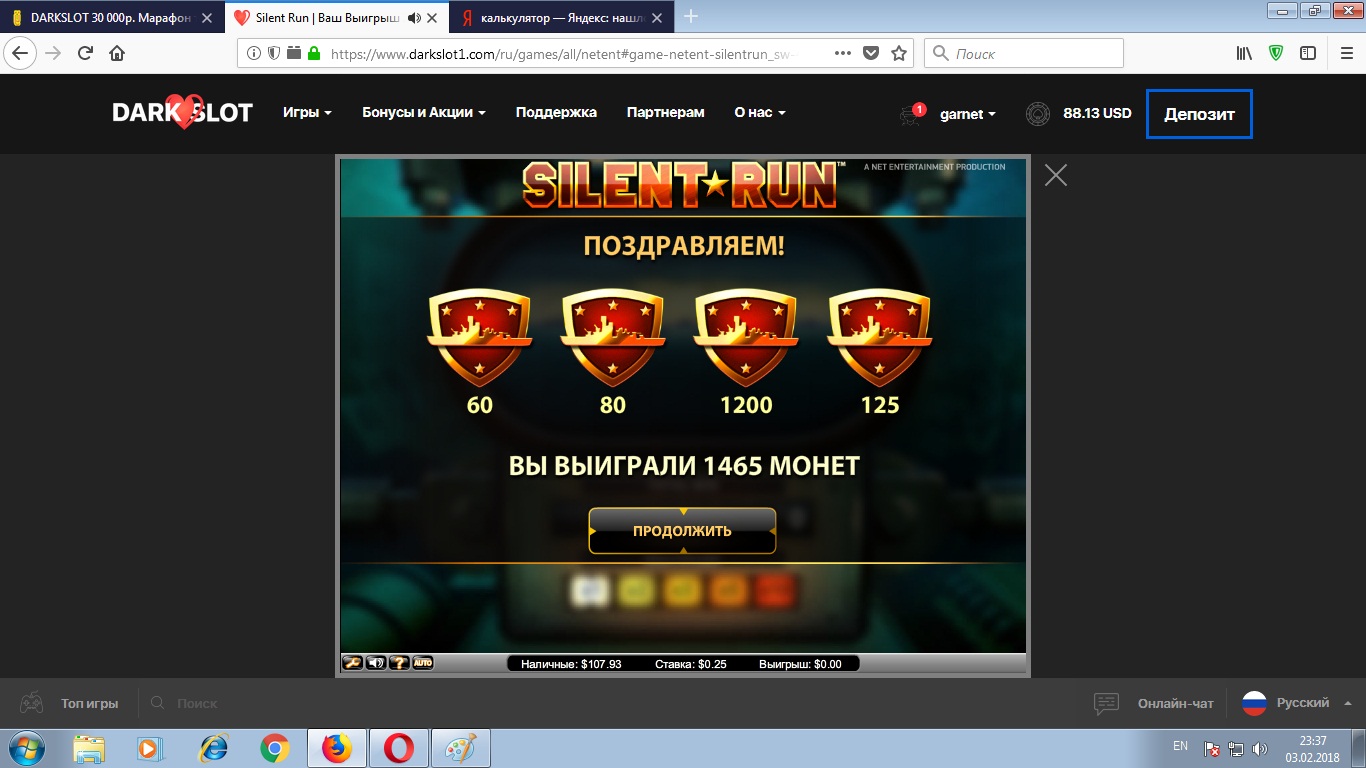Screen dimensions: 1366x768
Task: Click the Поиск browser search box
Action: click(x=1024, y=54)
